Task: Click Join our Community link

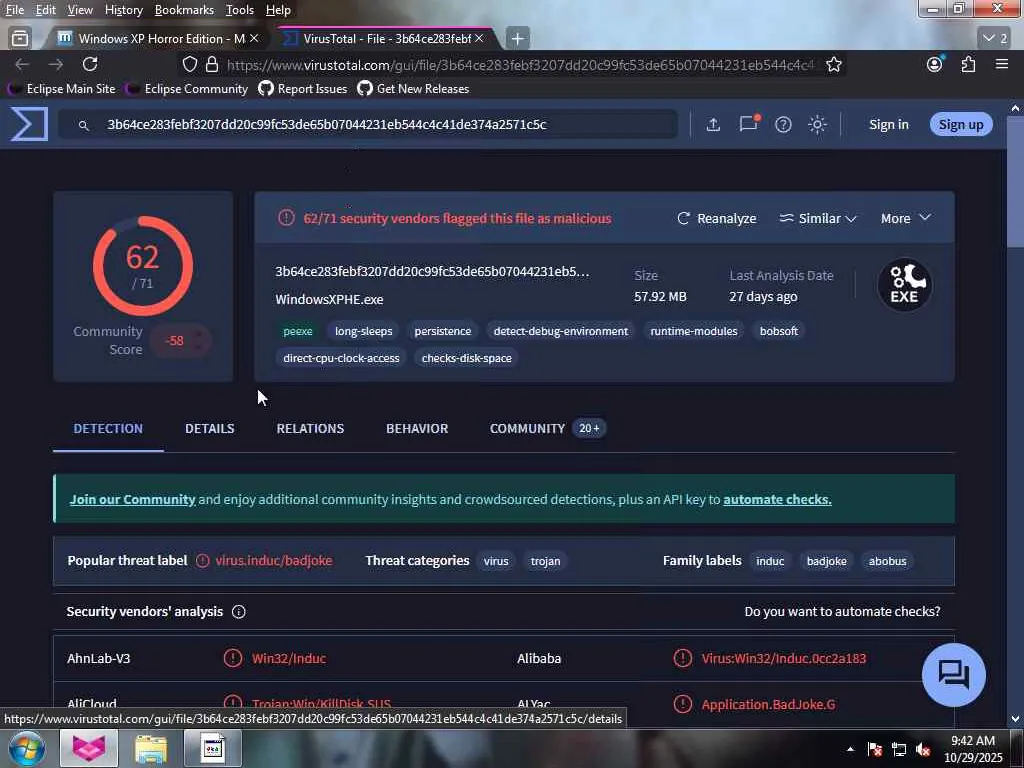Action: (133, 499)
